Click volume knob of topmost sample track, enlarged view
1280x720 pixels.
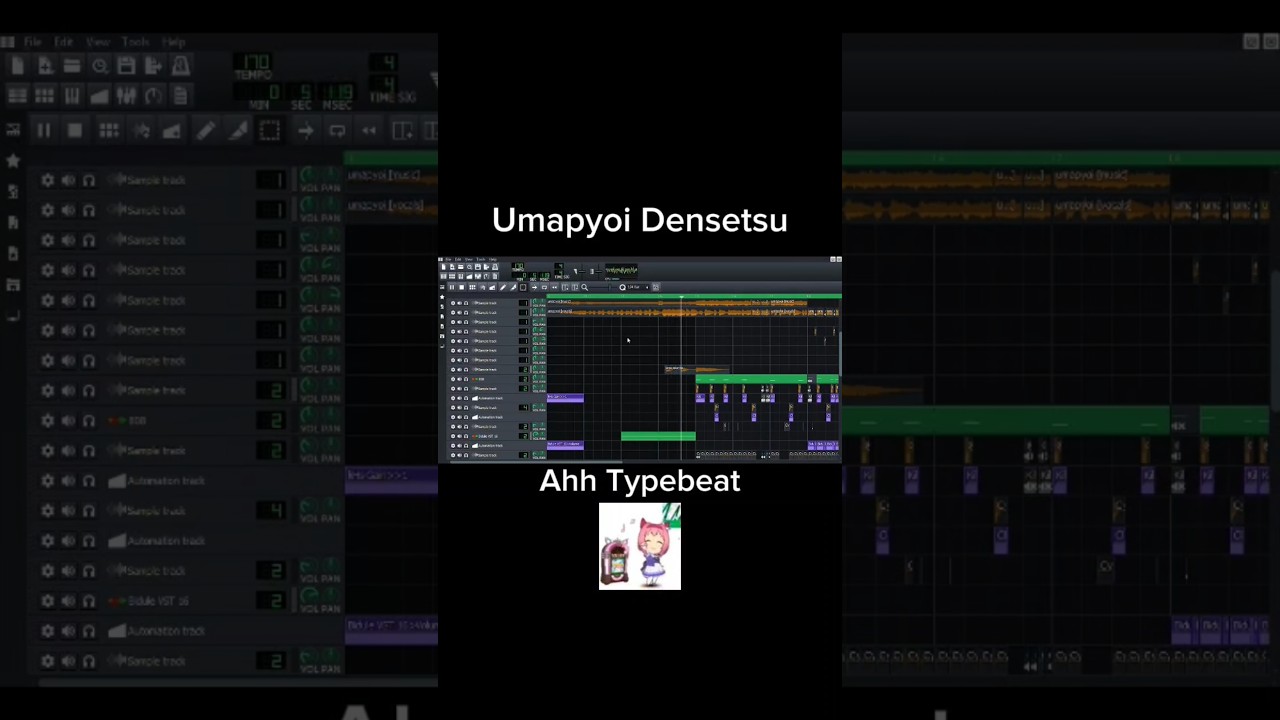point(309,175)
